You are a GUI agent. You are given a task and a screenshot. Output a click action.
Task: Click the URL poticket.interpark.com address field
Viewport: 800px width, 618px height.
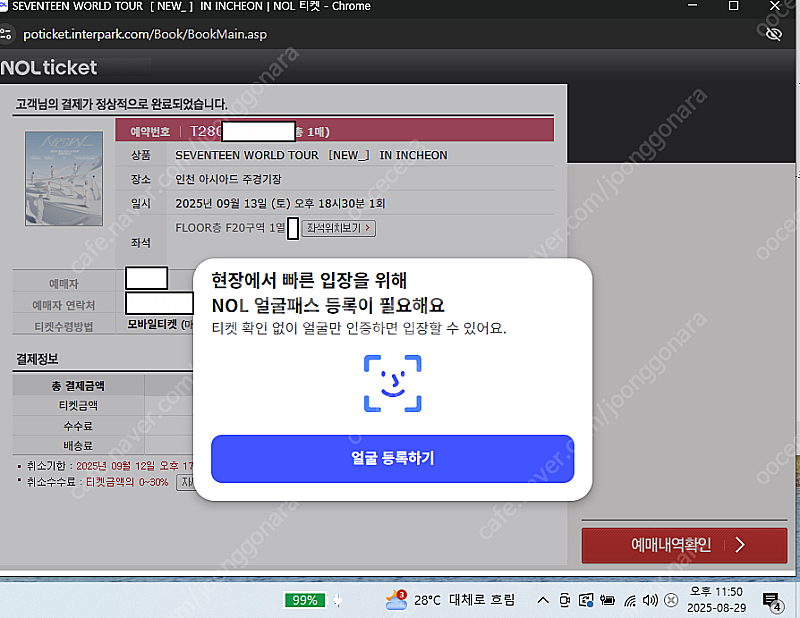tap(145, 34)
